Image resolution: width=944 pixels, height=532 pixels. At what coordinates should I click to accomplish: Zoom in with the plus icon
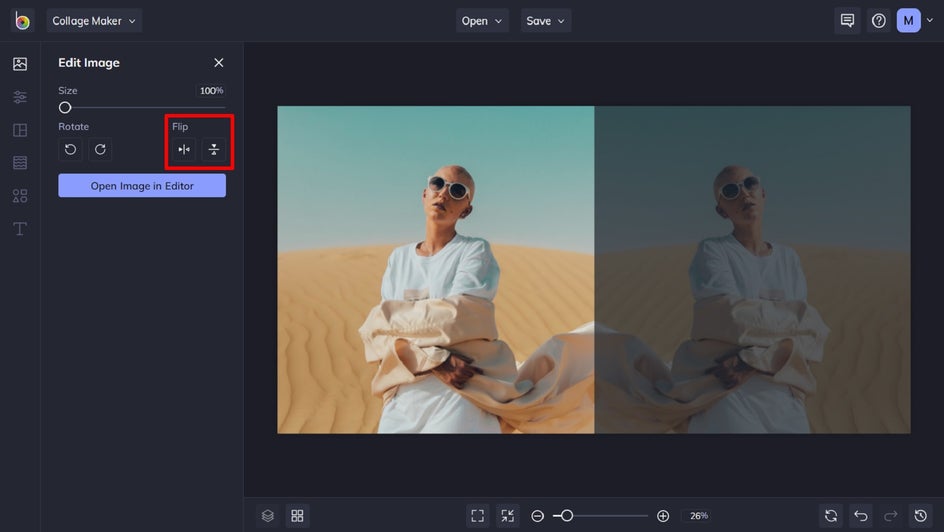coord(663,516)
